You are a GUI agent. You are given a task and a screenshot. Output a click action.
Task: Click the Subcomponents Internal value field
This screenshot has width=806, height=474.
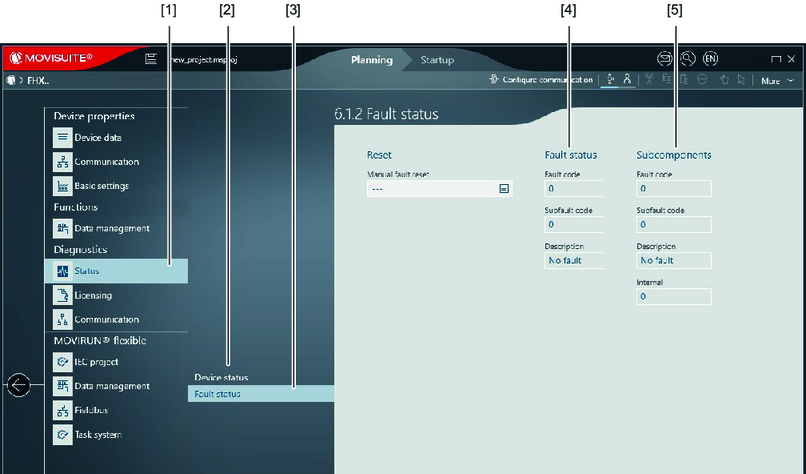pos(673,297)
